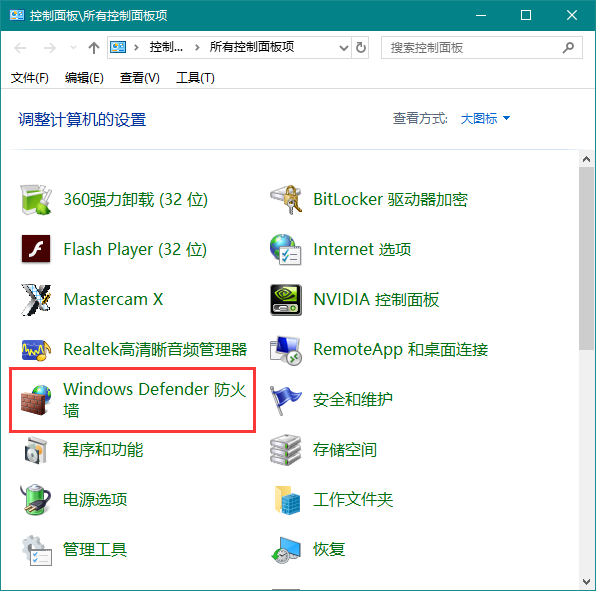
Task: Click BitLocker 驱动器加密 link
Action: (x=390, y=200)
